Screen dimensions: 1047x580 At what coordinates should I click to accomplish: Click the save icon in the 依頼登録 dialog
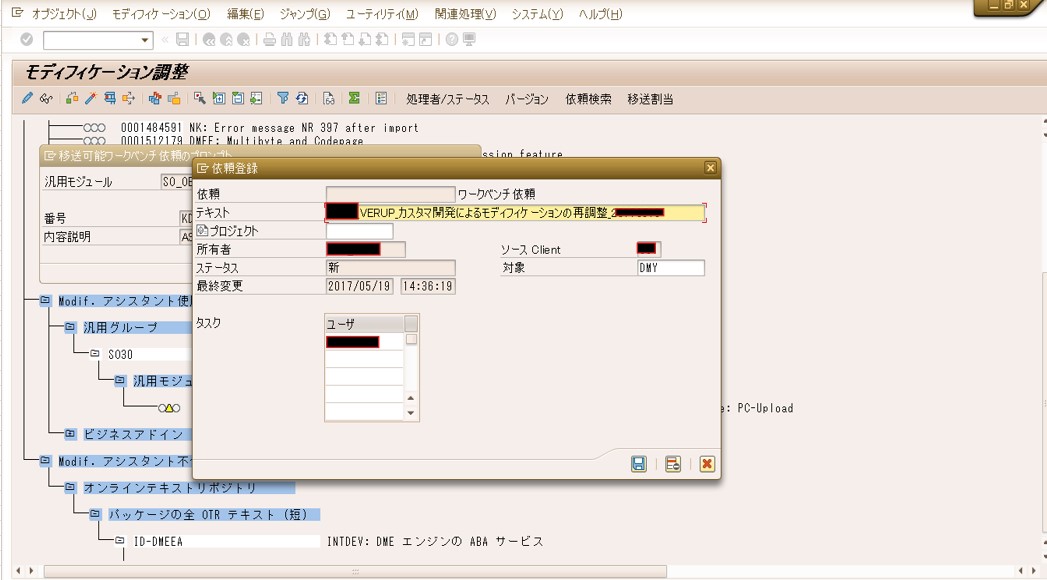click(638, 464)
